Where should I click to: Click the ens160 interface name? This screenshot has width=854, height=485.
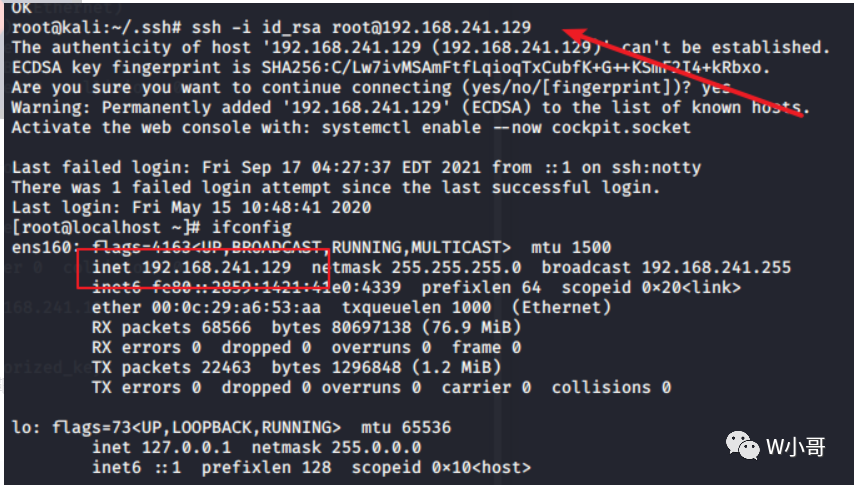coord(42,248)
